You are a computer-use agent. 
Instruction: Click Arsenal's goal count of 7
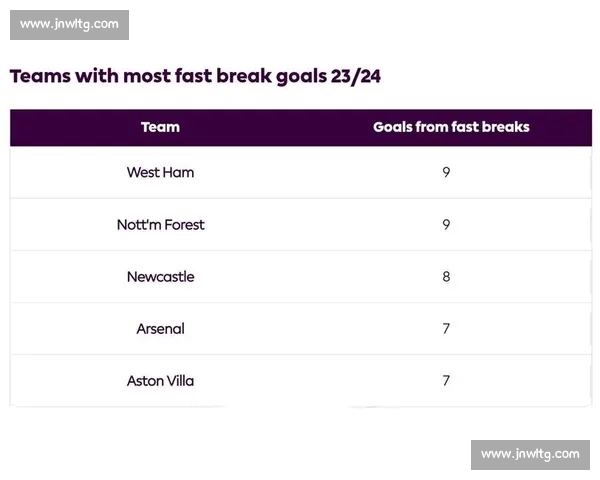(446, 328)
